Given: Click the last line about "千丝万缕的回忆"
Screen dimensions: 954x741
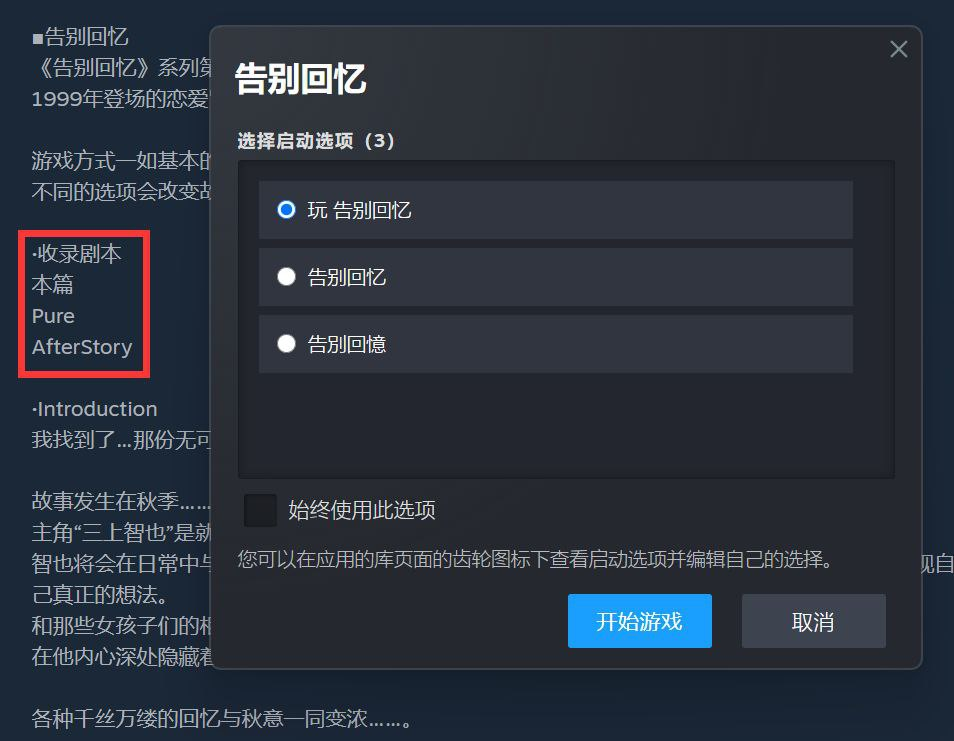Looking at the screenshot, I should (221, 718).
